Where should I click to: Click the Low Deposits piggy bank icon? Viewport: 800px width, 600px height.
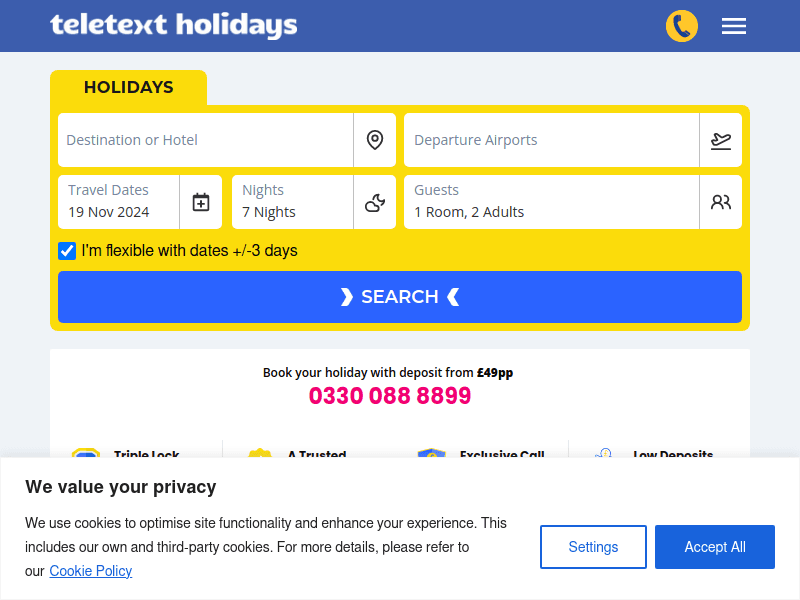pyautogui.click(x=603, y=456)
